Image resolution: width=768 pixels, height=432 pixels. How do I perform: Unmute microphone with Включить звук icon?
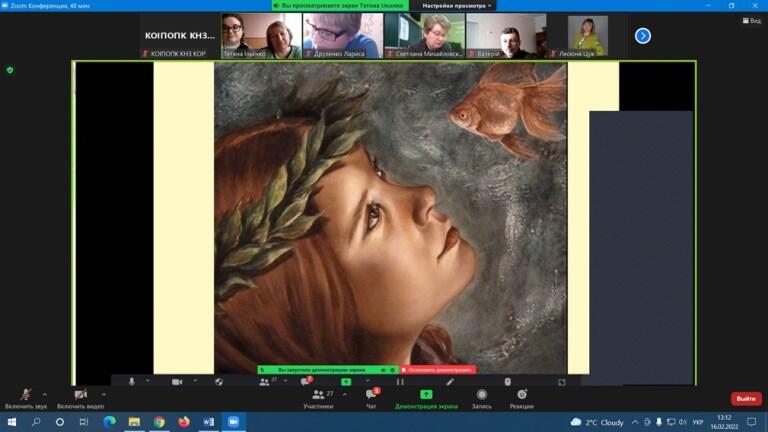click(25, 394)
